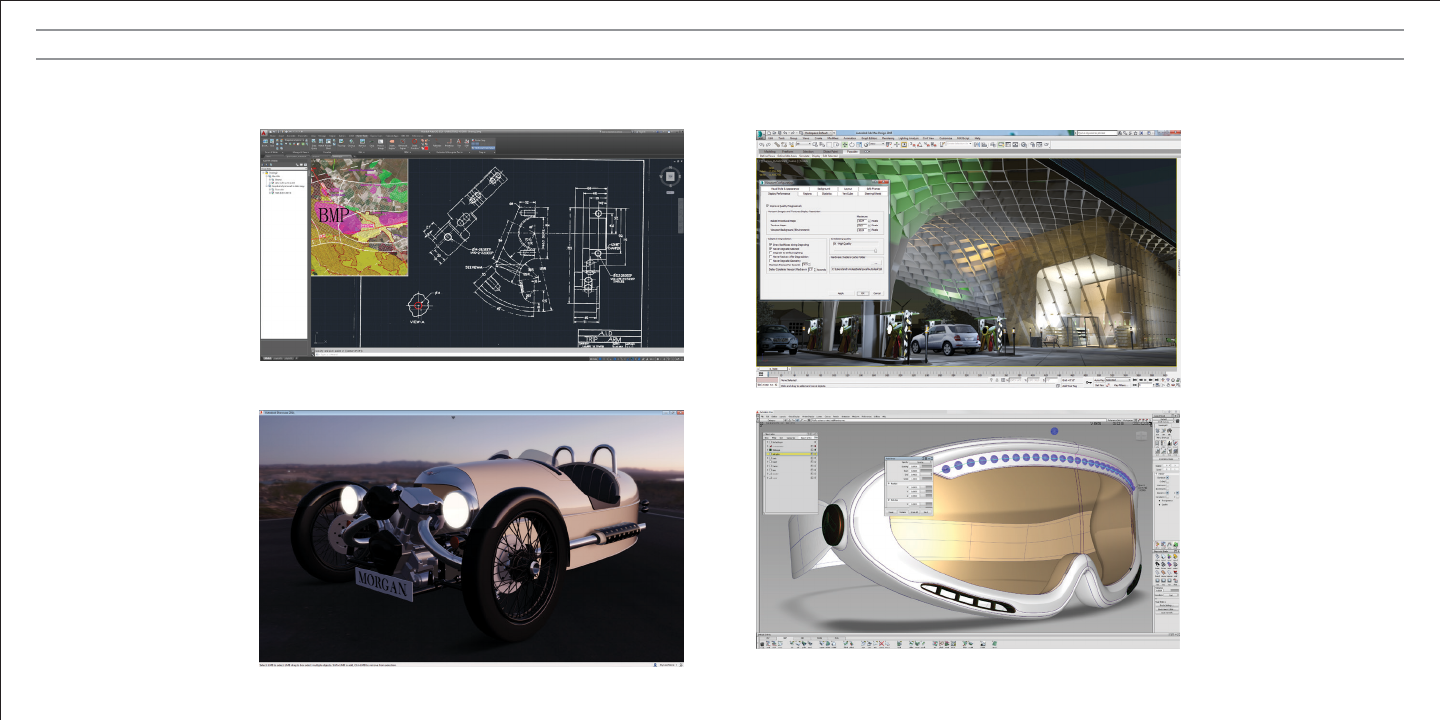Open the 3ds Max application button
This screenshot has width=1440, height=720.
pyautogui.click(x=761, y=134)
